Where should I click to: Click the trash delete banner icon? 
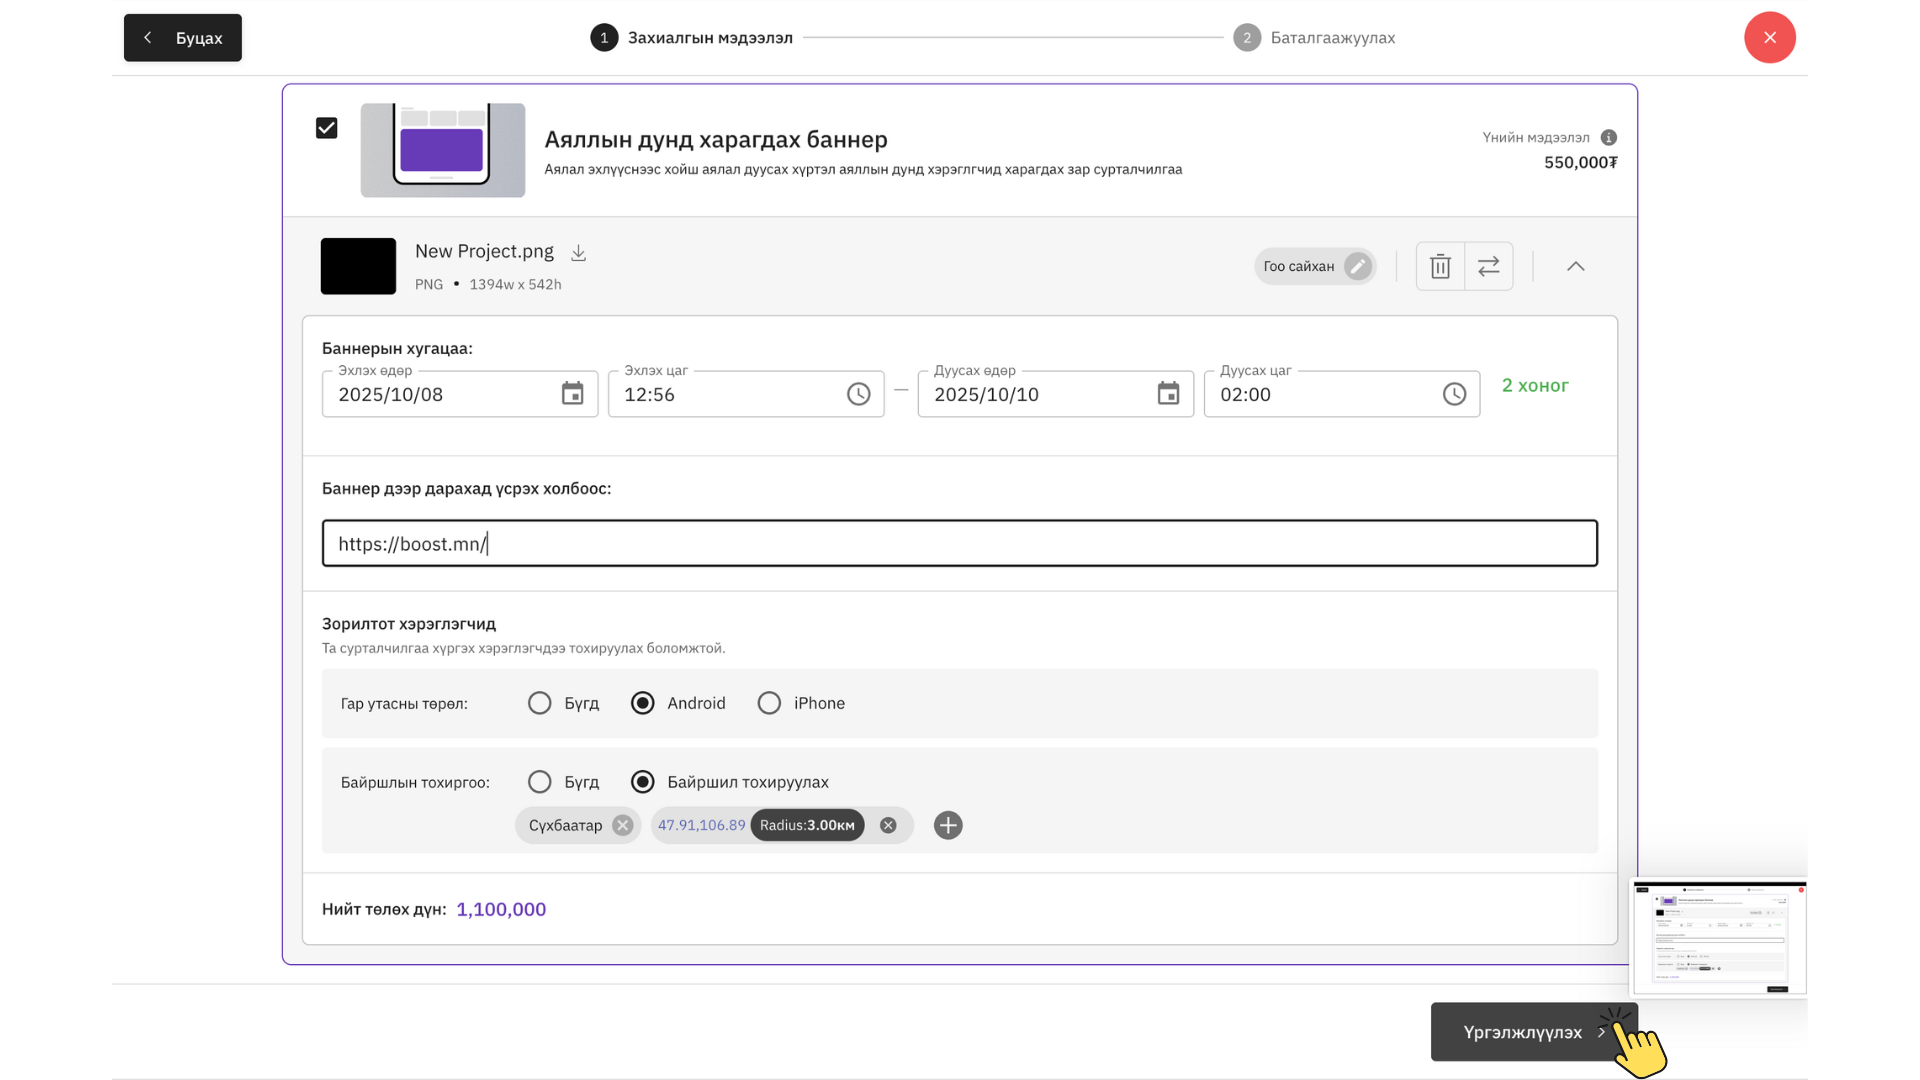coord(1440,266)
